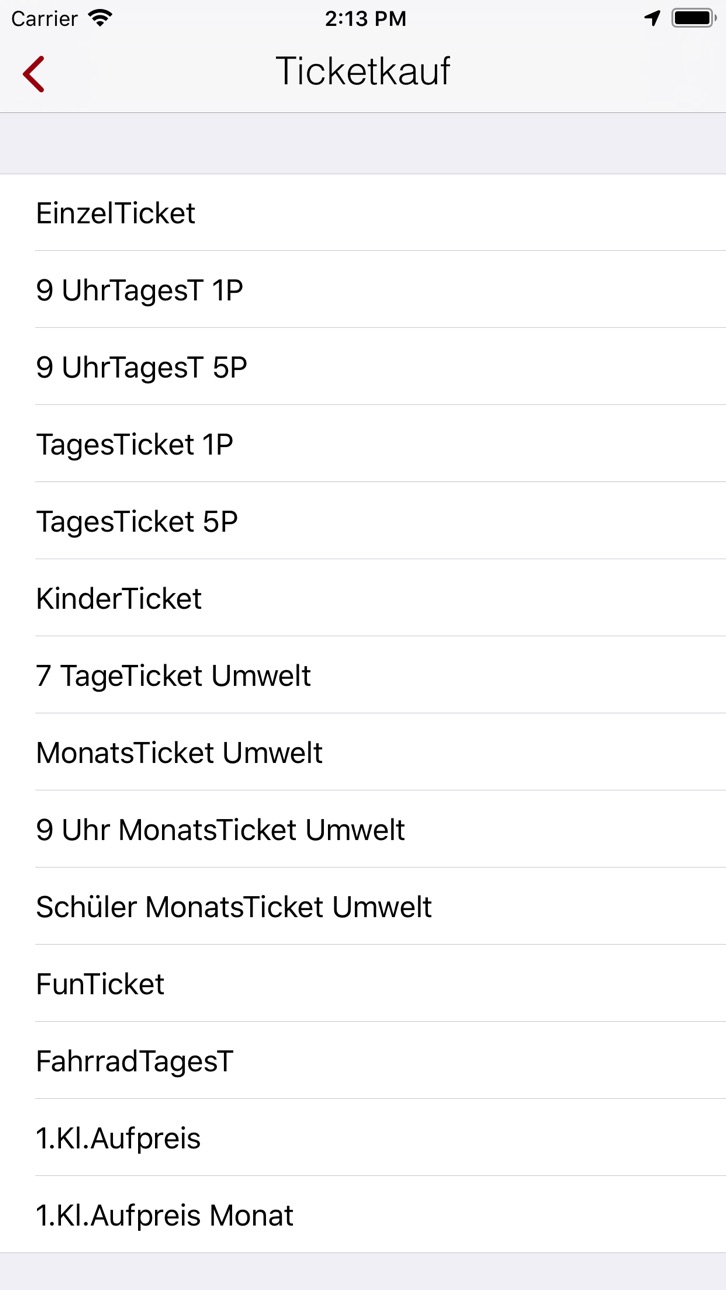Open MonatsTicket Umwelt row

pos(363,752)
